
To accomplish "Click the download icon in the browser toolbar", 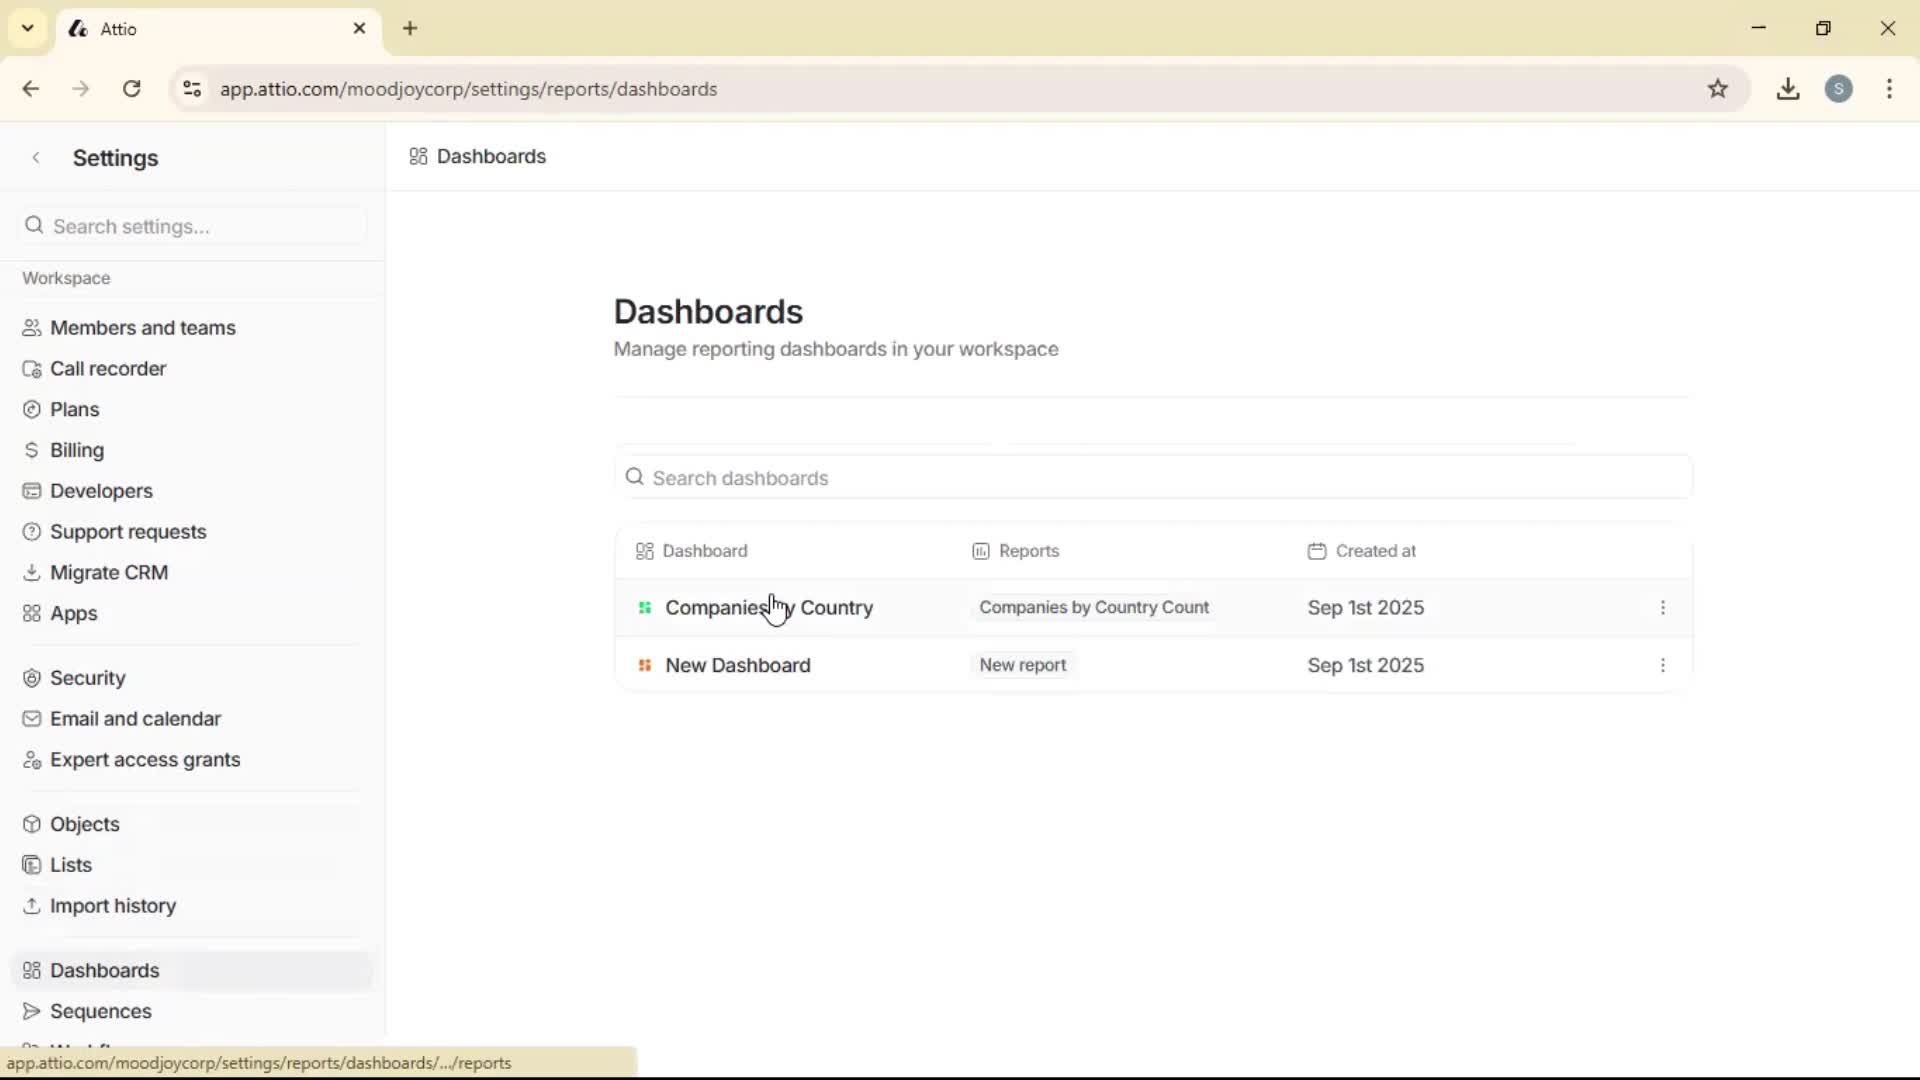I will pos(1788,89).
